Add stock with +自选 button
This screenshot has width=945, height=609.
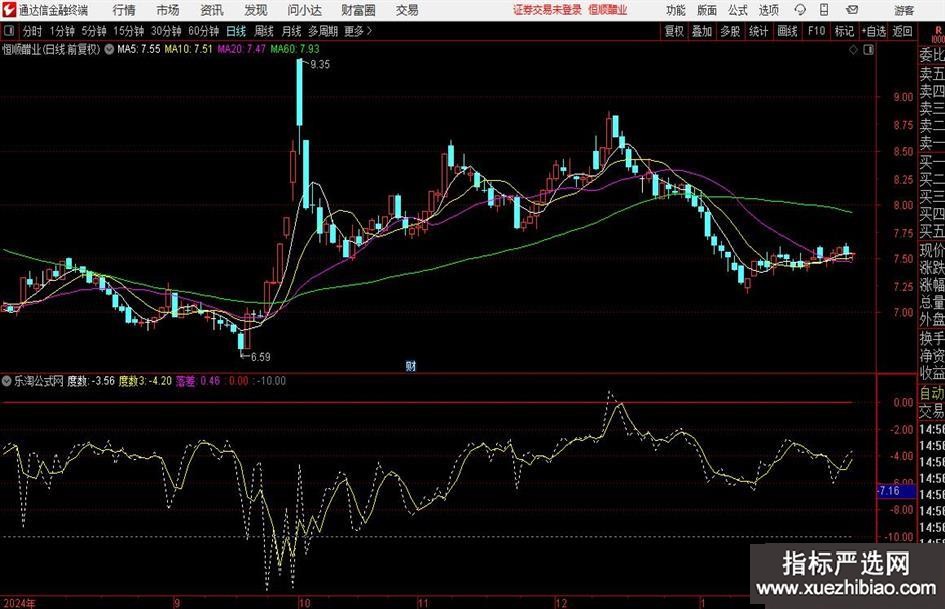point(874,31)
